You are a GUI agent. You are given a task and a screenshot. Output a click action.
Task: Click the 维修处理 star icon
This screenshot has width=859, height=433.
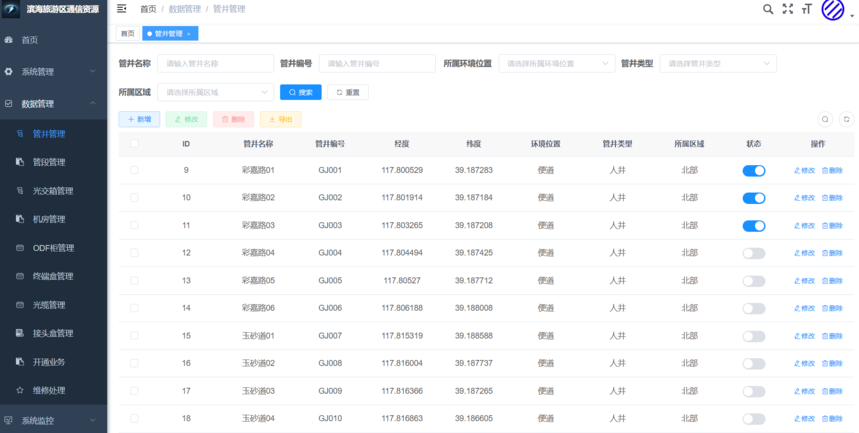click(20, 390)
